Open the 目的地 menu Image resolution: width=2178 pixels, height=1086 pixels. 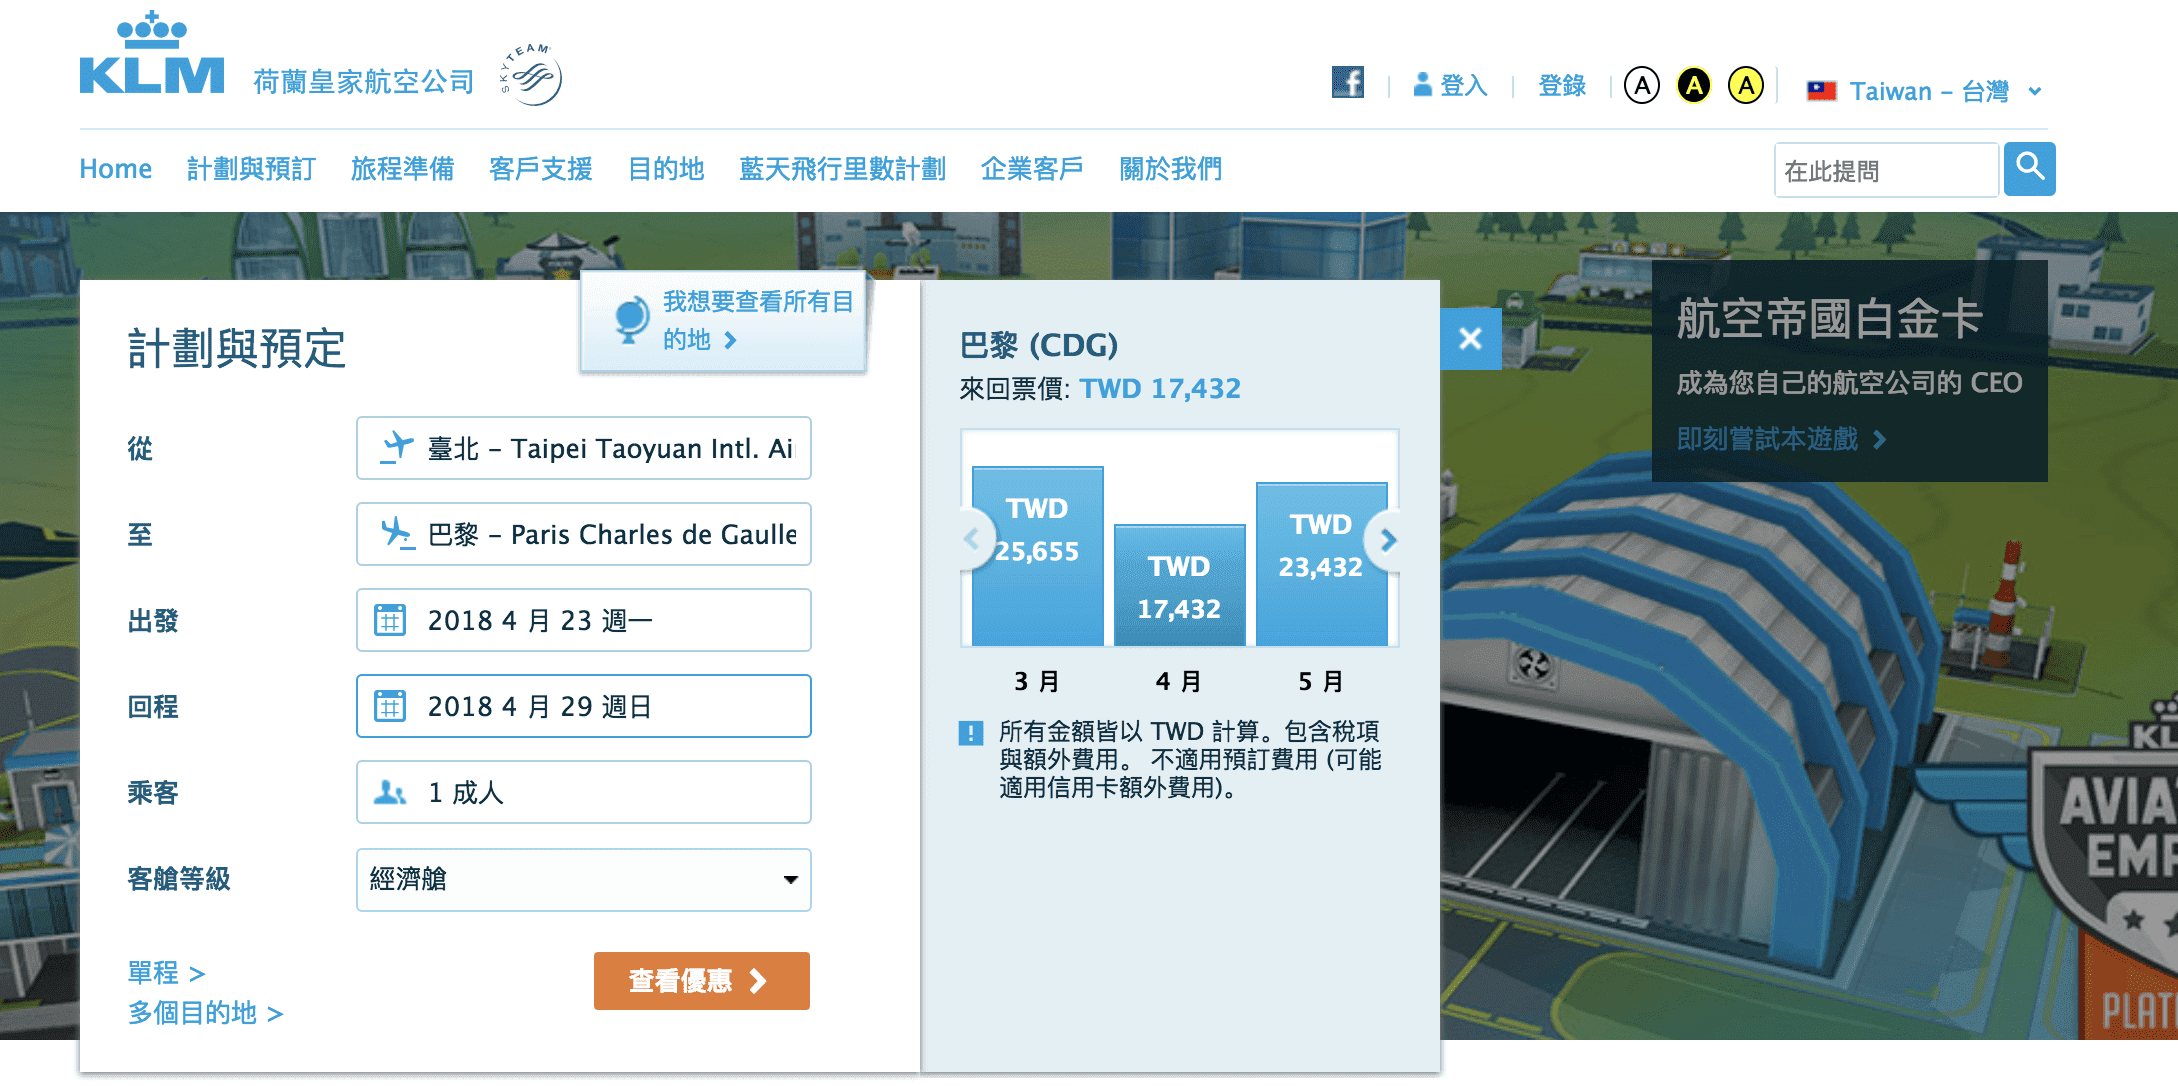(x=666, y=169)
